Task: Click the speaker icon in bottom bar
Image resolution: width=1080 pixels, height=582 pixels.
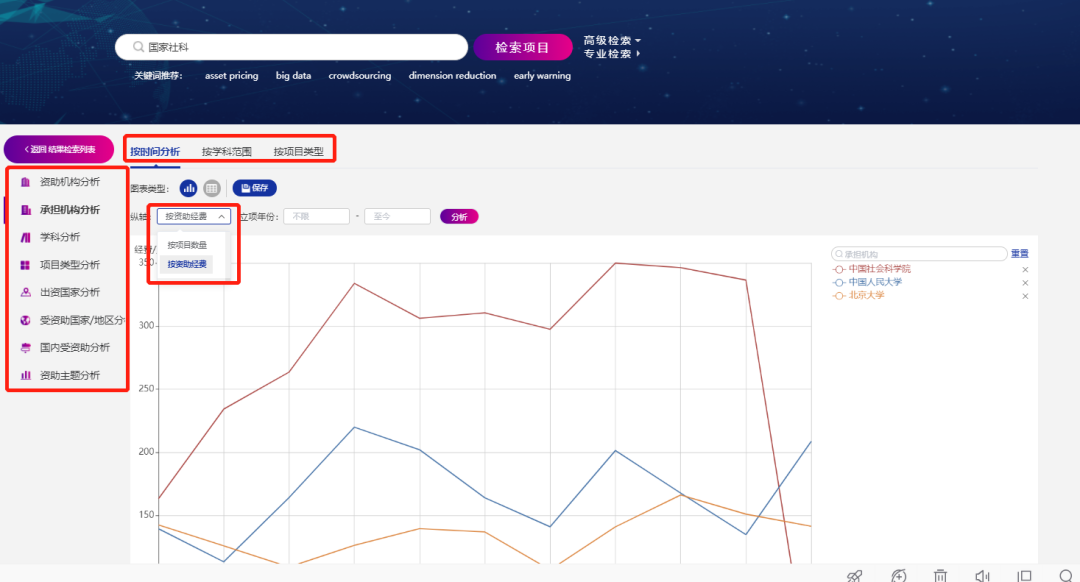Action: coord(982,575)
